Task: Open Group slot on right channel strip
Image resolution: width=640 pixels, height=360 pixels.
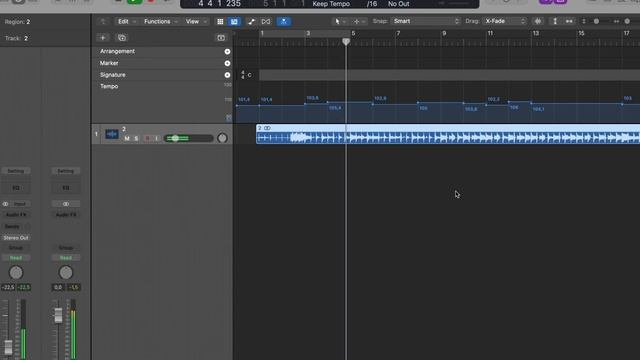Action: click(66, 248)
